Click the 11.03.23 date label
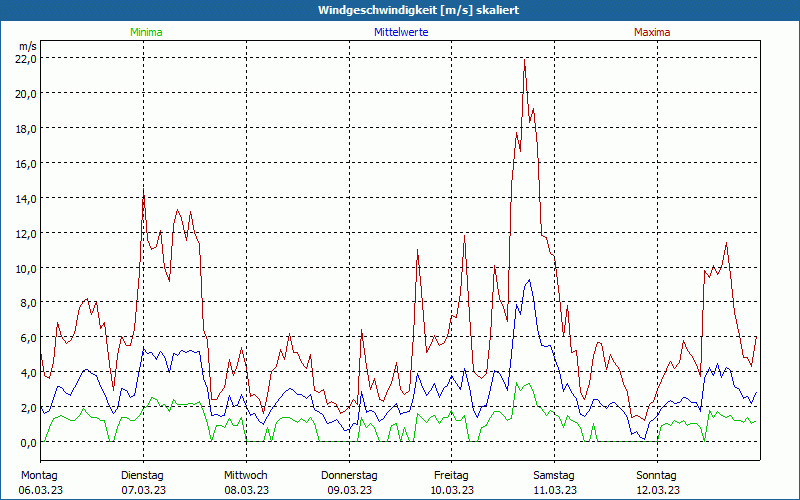This screenshot has width=800, height=500. point(555,490)
